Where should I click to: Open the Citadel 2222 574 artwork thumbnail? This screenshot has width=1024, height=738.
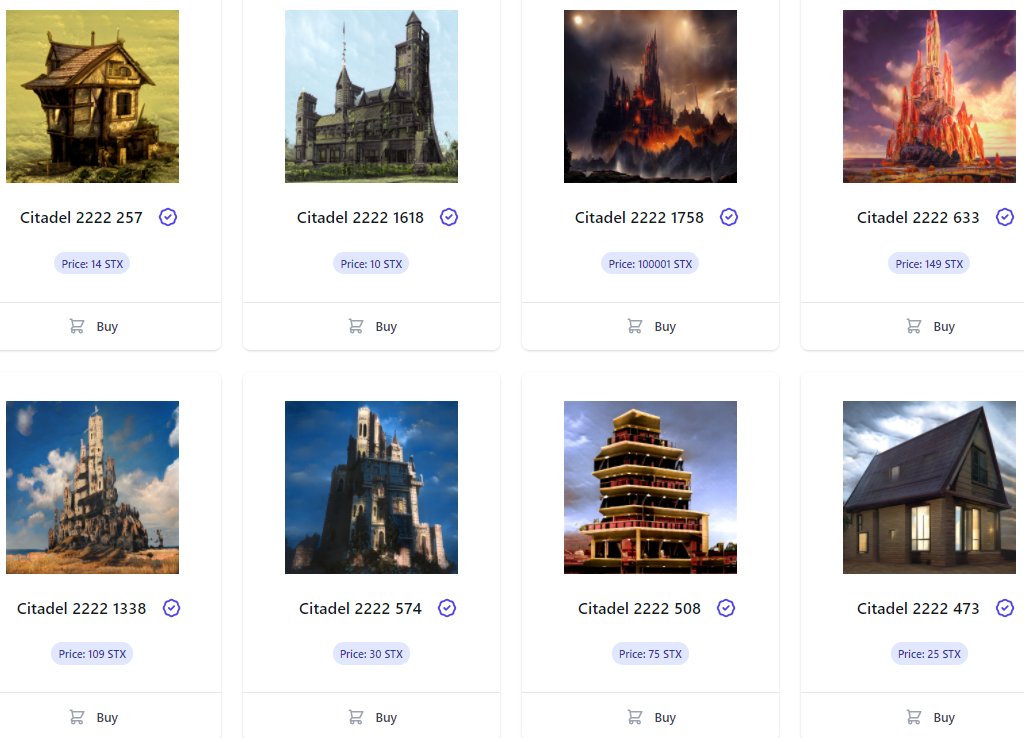tap(371, 487)
